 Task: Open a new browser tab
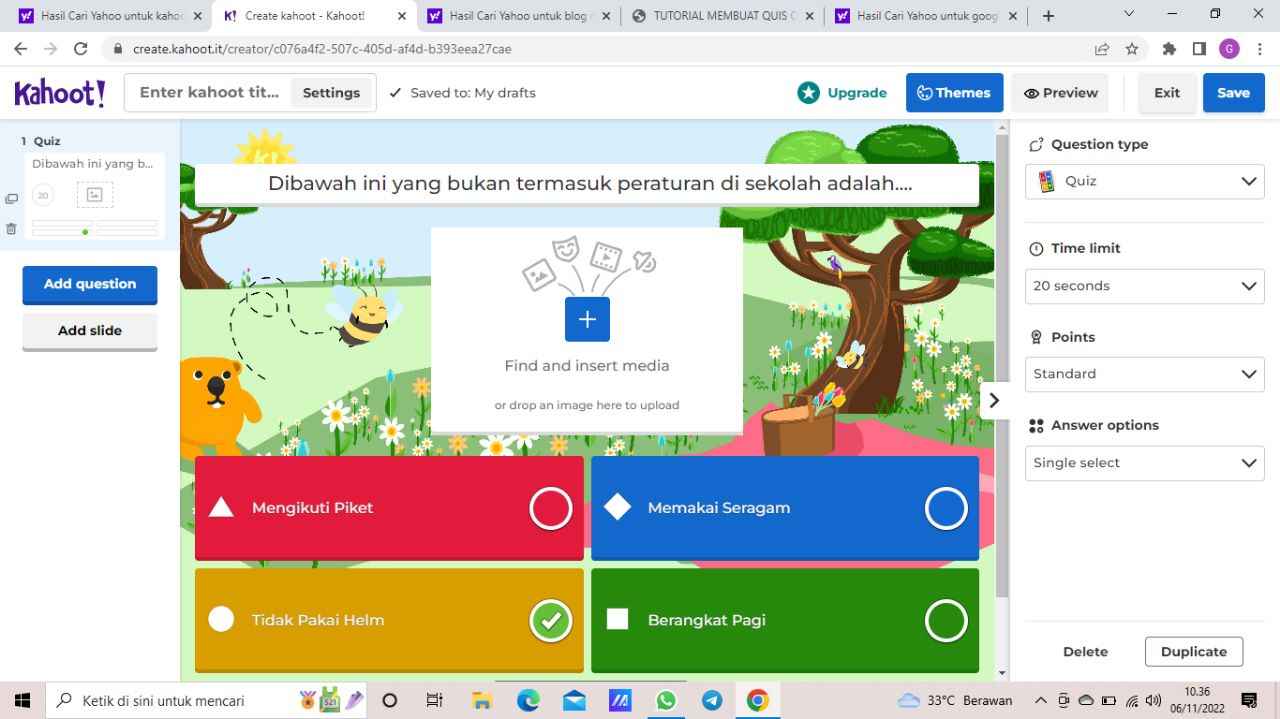click(1048, 16)
